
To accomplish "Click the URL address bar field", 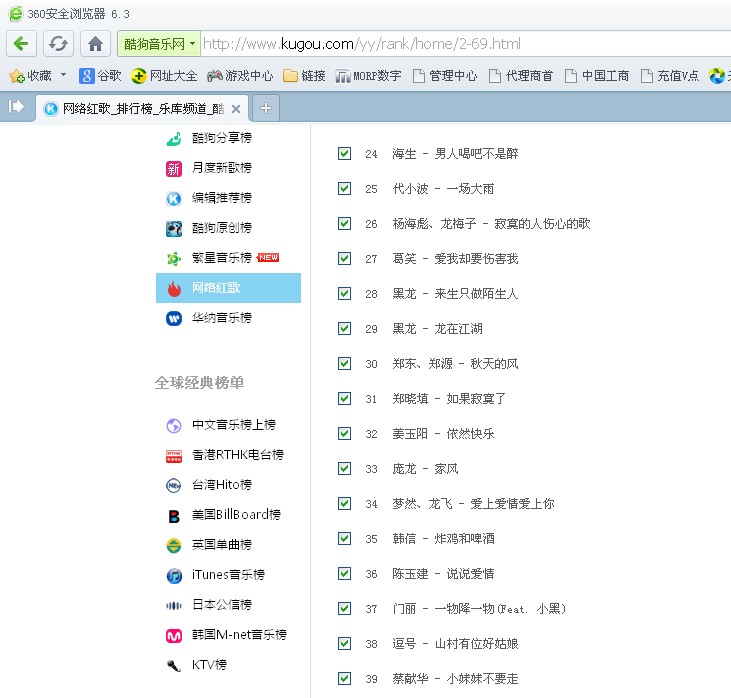I will [x=450, y=44].
